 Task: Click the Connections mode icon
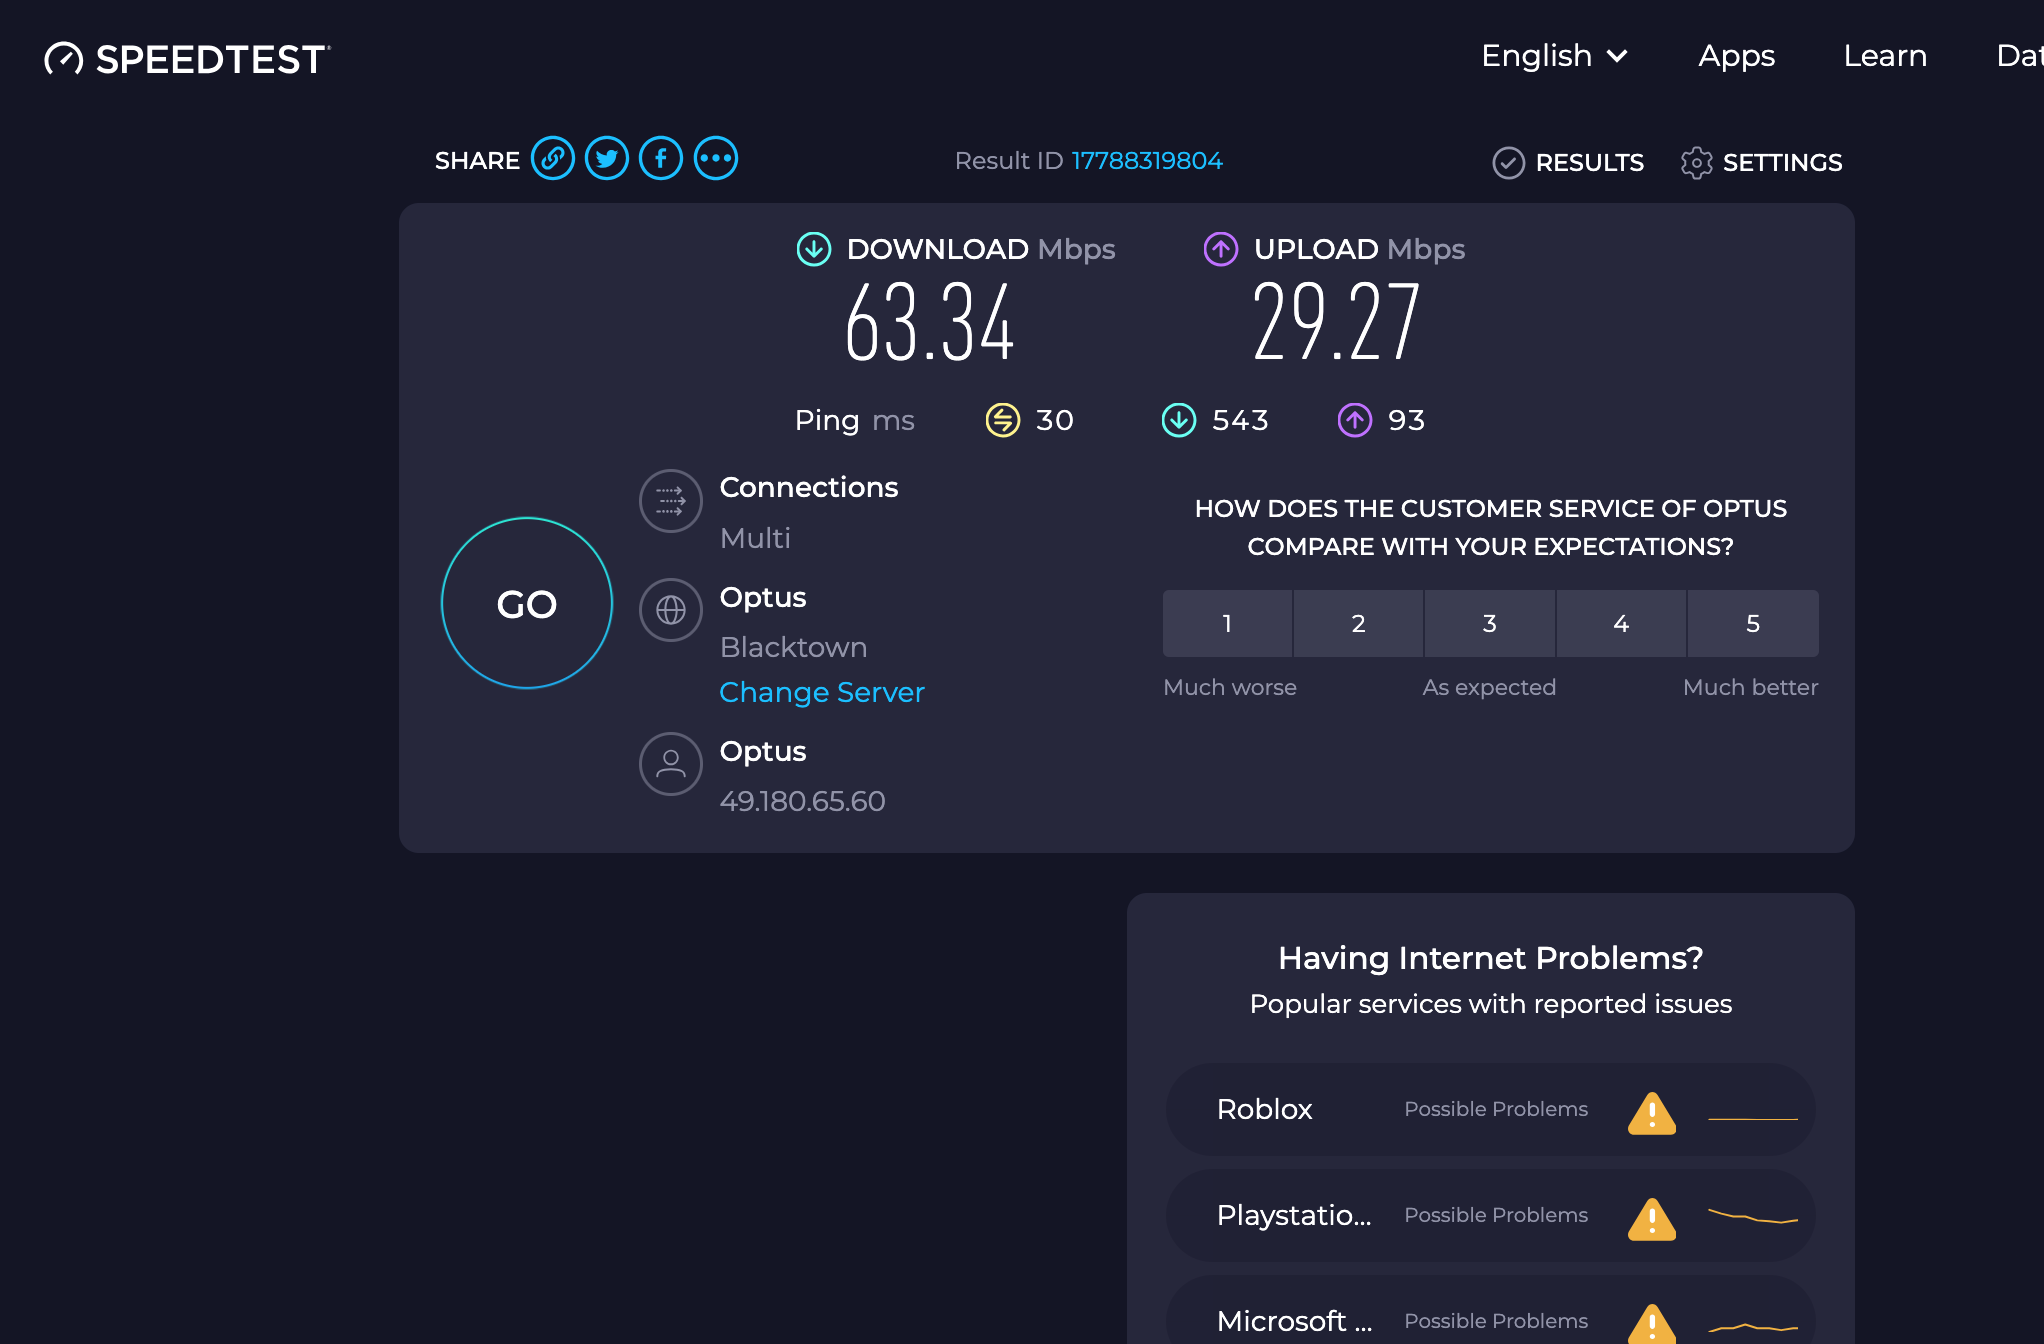(x=671, y=500)
